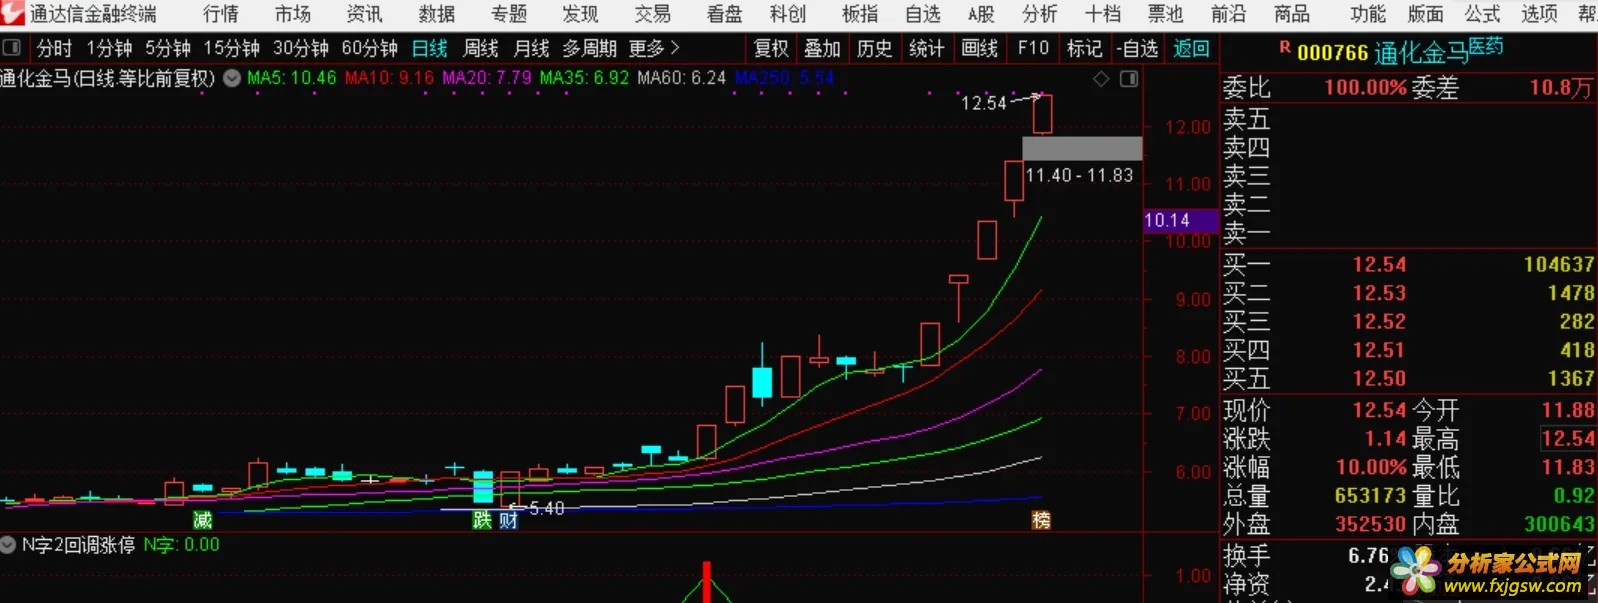Toggle the side panel icon beside the diamond

coord(1129,79)
